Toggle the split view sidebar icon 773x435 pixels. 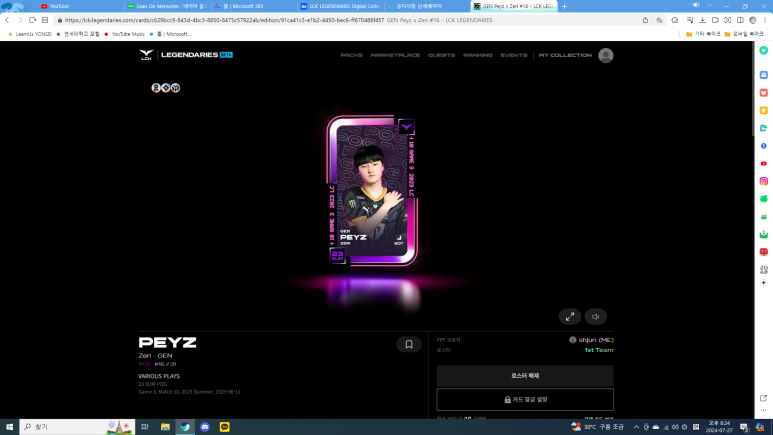click(x=740, y=20)
